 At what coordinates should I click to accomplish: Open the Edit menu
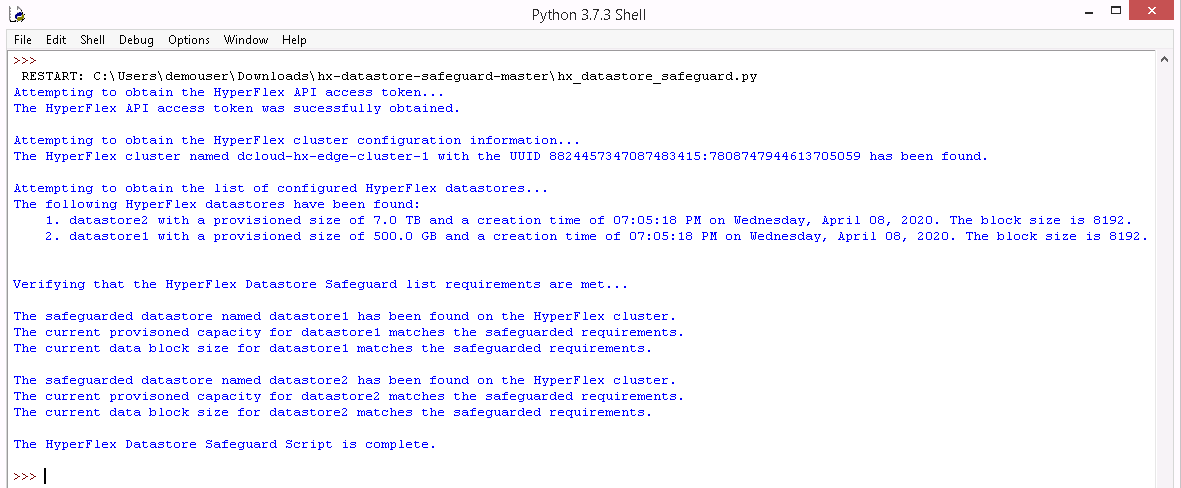pyautogui.click(x=56, y=40)
